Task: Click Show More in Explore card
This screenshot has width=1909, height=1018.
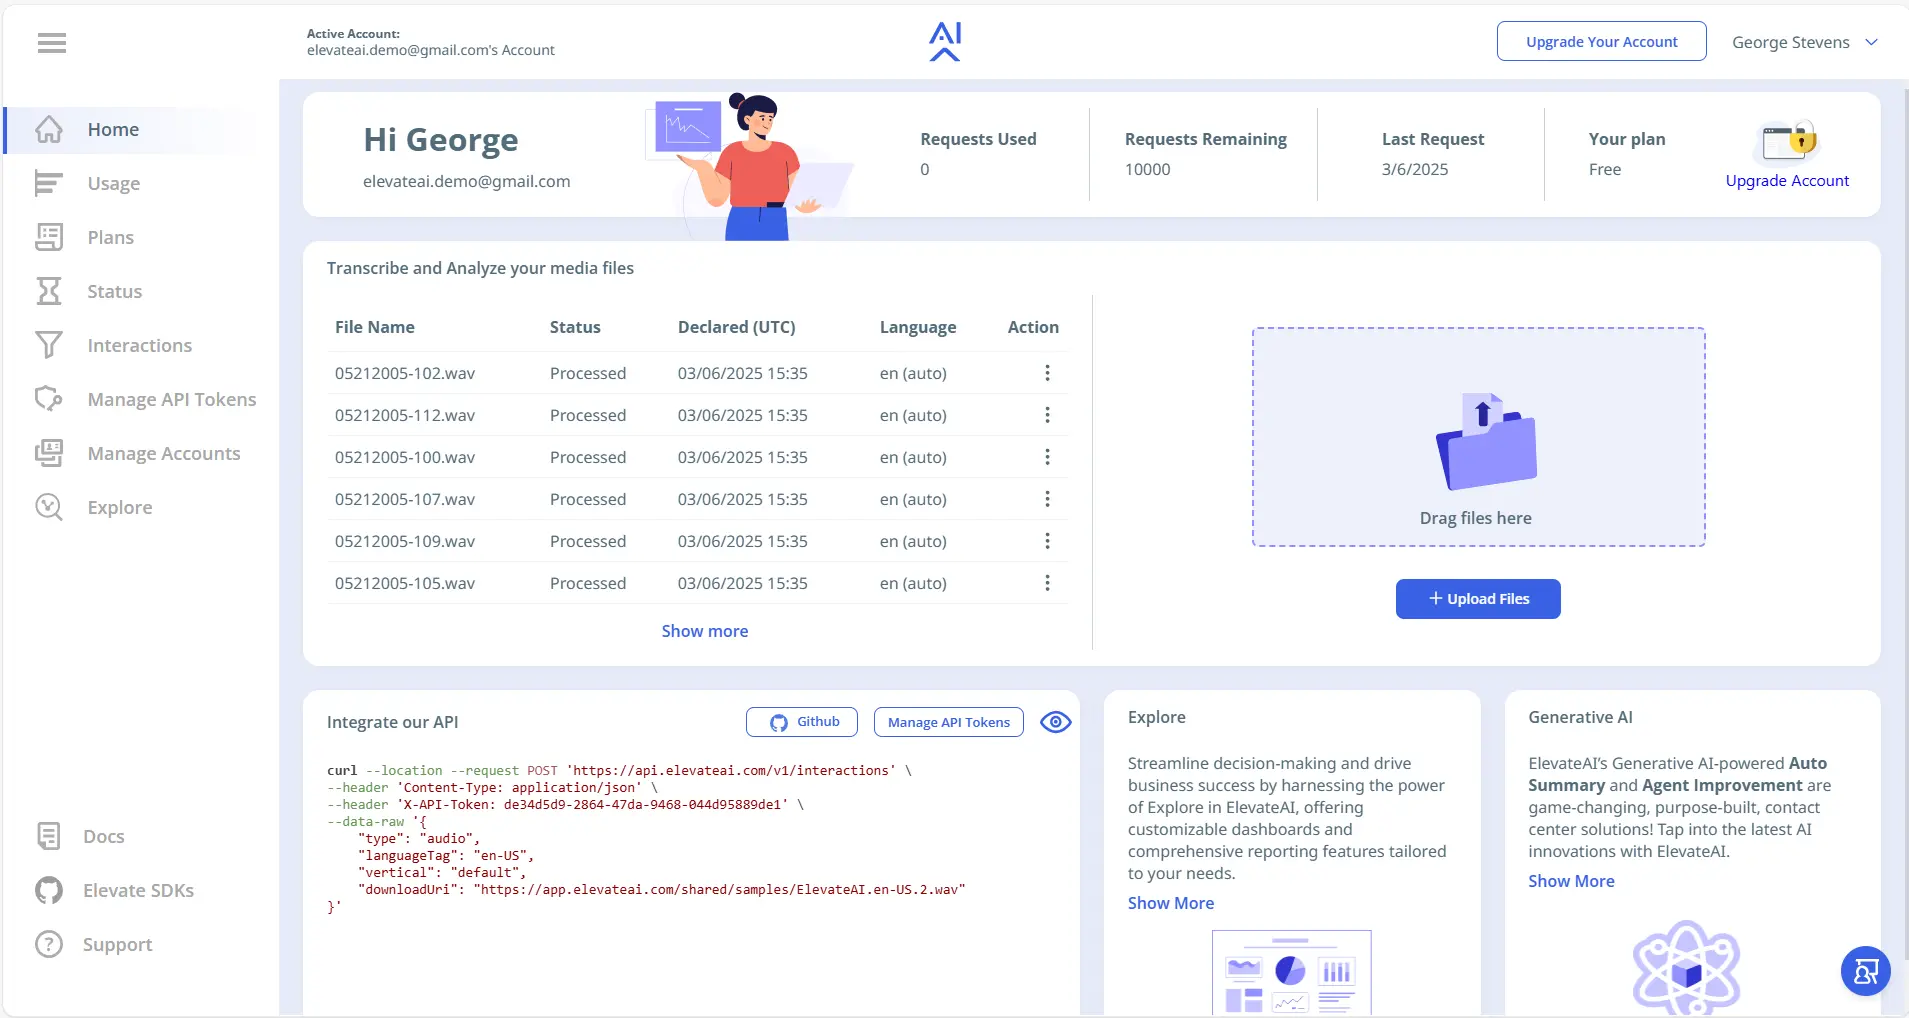Action: pos(1171,903)
